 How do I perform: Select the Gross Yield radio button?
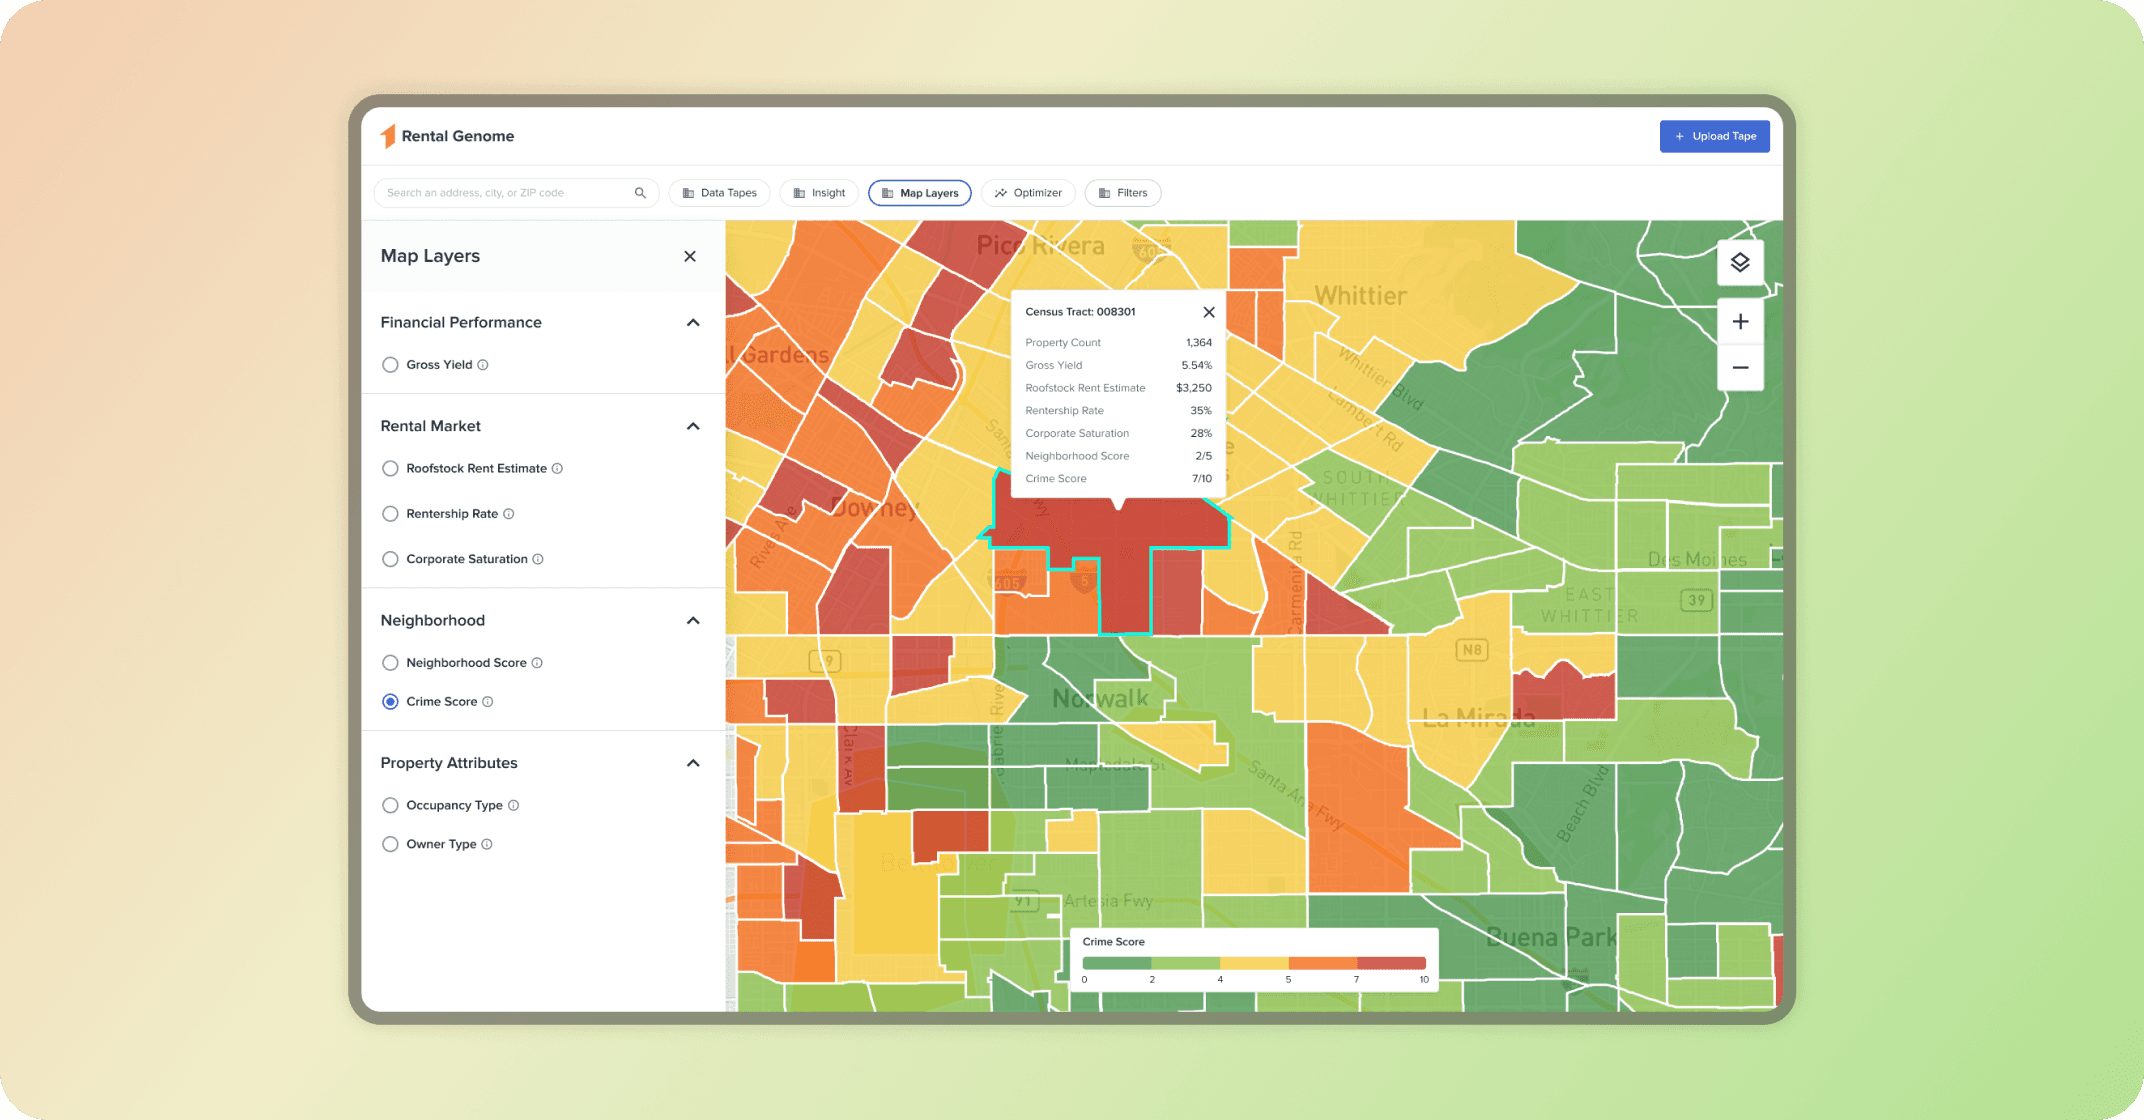390,365
